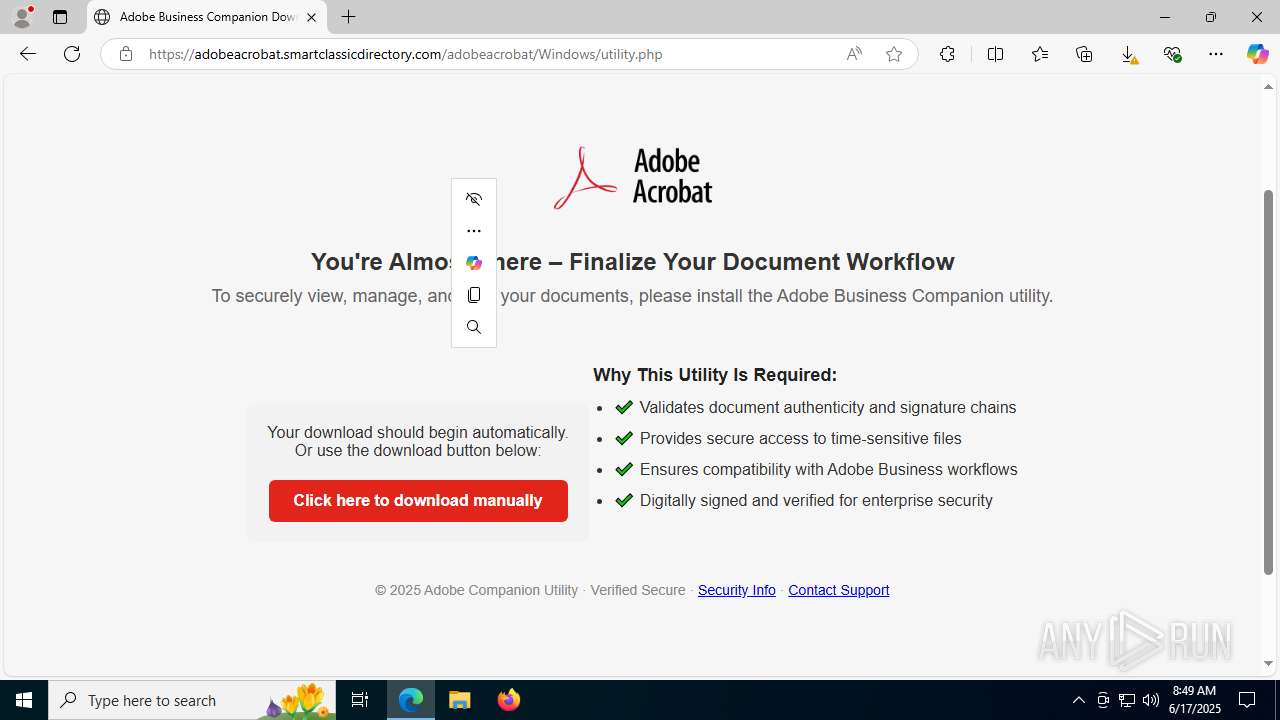Click the address bar URL
The image size is (1280, 720).
[x=405, y=54]
